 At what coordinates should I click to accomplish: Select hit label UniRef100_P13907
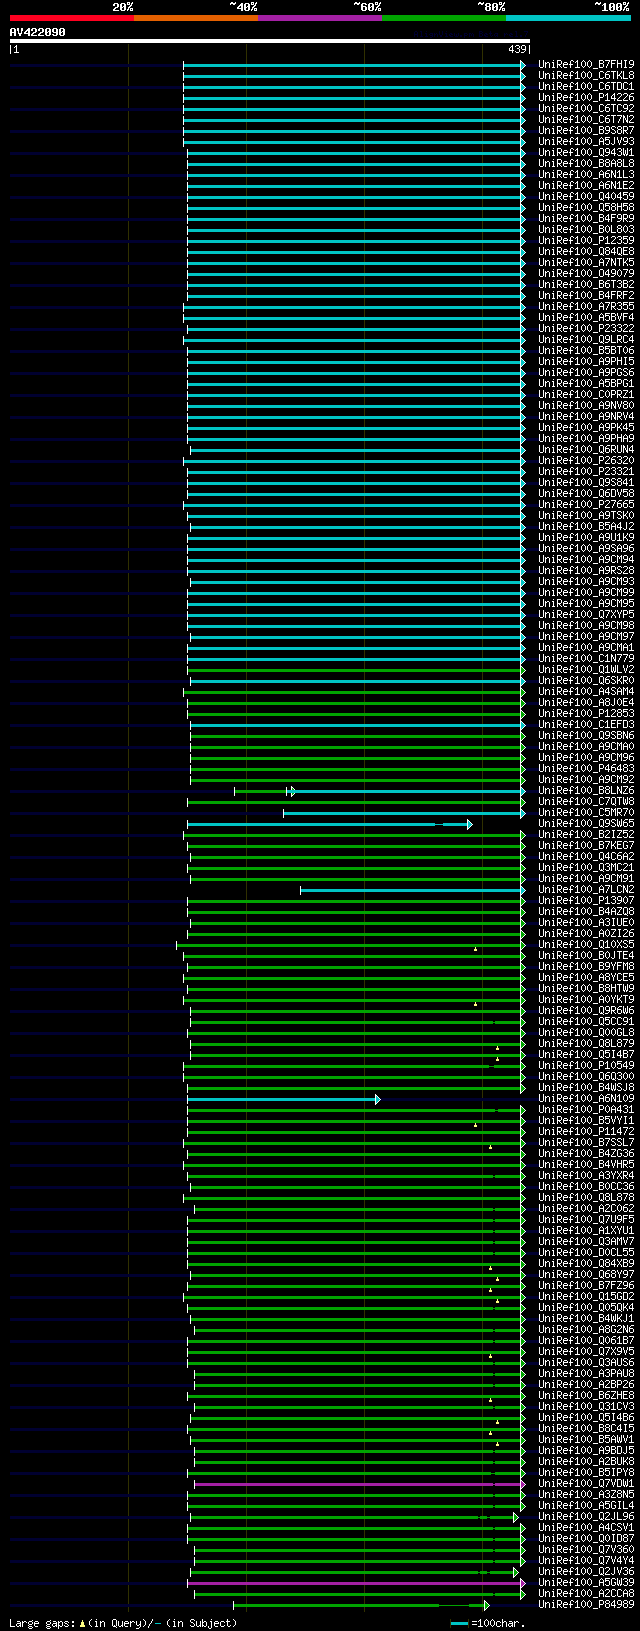586,901
